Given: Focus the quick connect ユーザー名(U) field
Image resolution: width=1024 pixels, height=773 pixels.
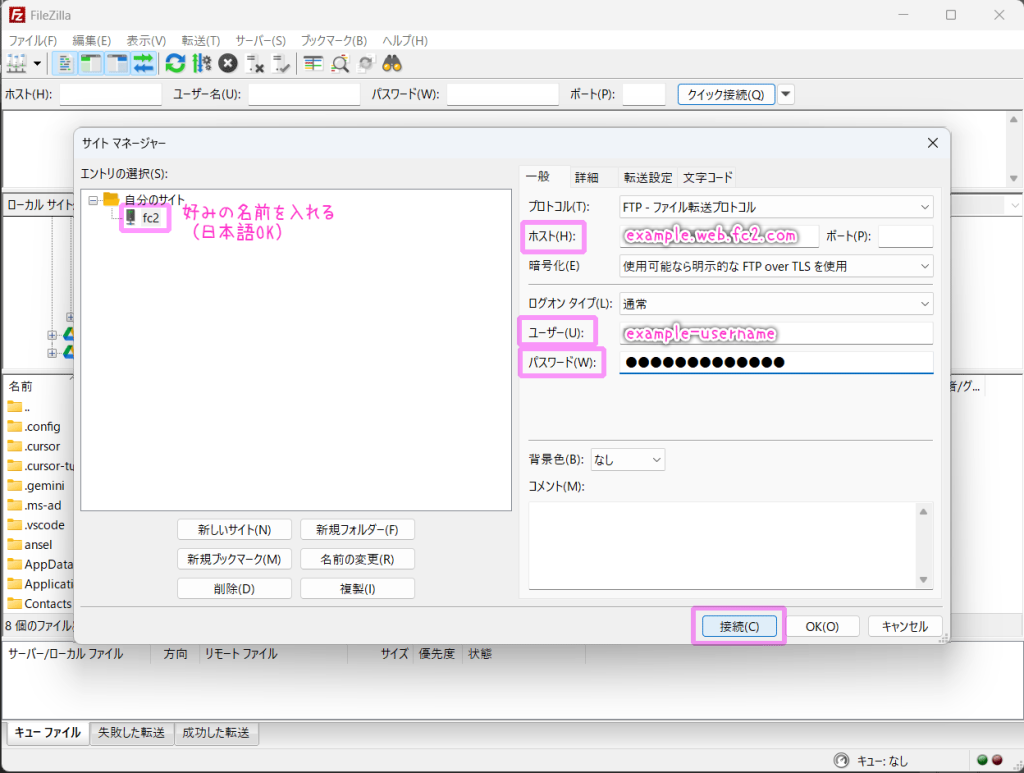Looking at the screenshot, I should coord(304,94).
